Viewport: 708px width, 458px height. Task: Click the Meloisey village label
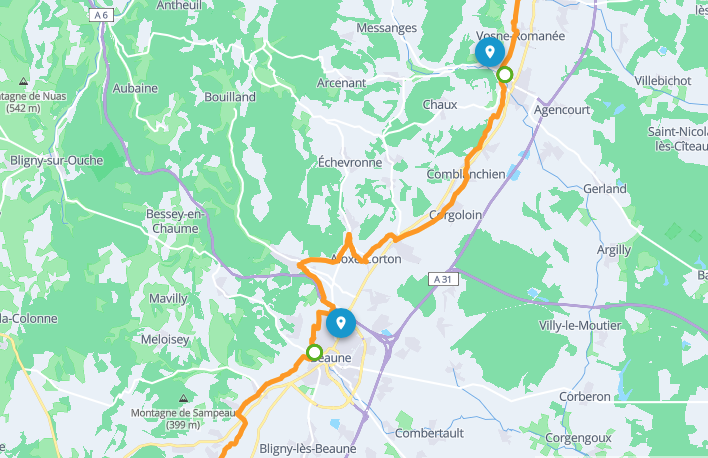click(165, 340)
